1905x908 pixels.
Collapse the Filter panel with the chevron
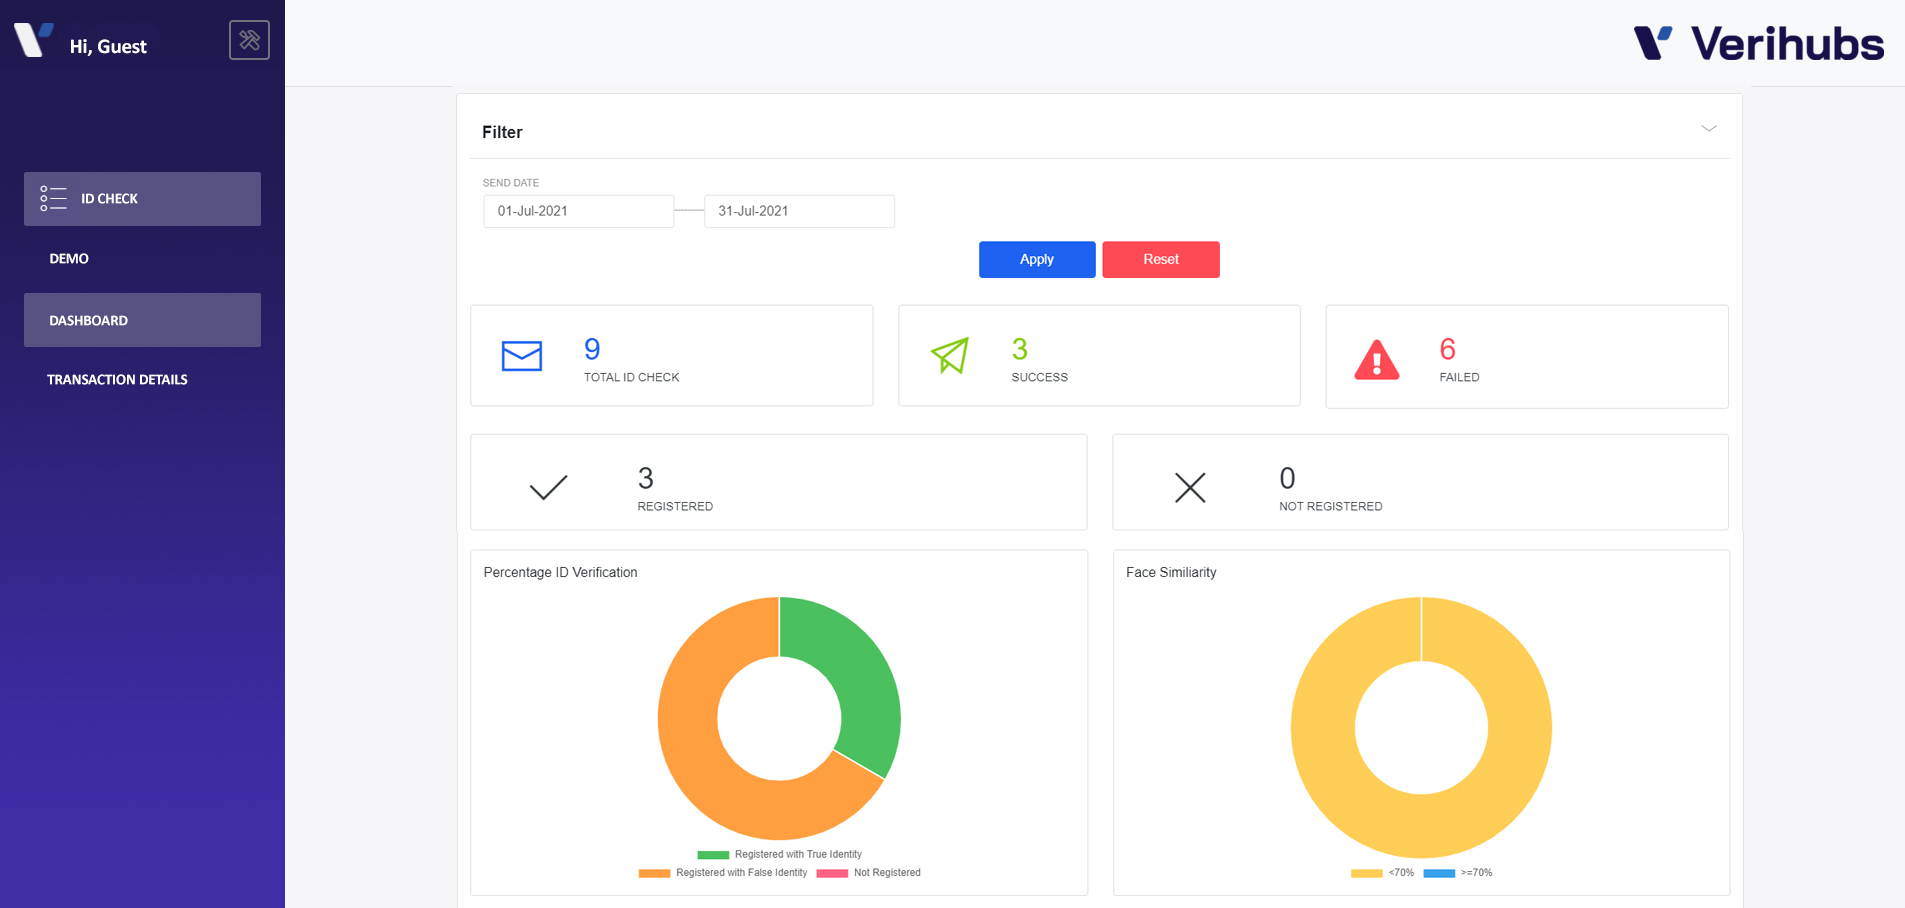pyautogui.click(x=1709, y=129)
